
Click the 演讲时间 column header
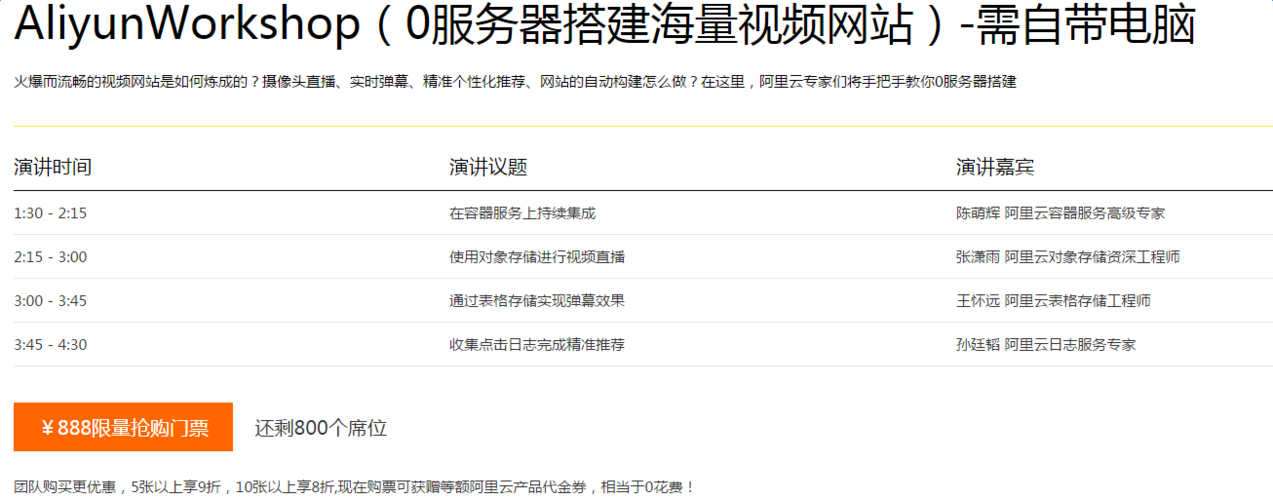pos(53,167)
